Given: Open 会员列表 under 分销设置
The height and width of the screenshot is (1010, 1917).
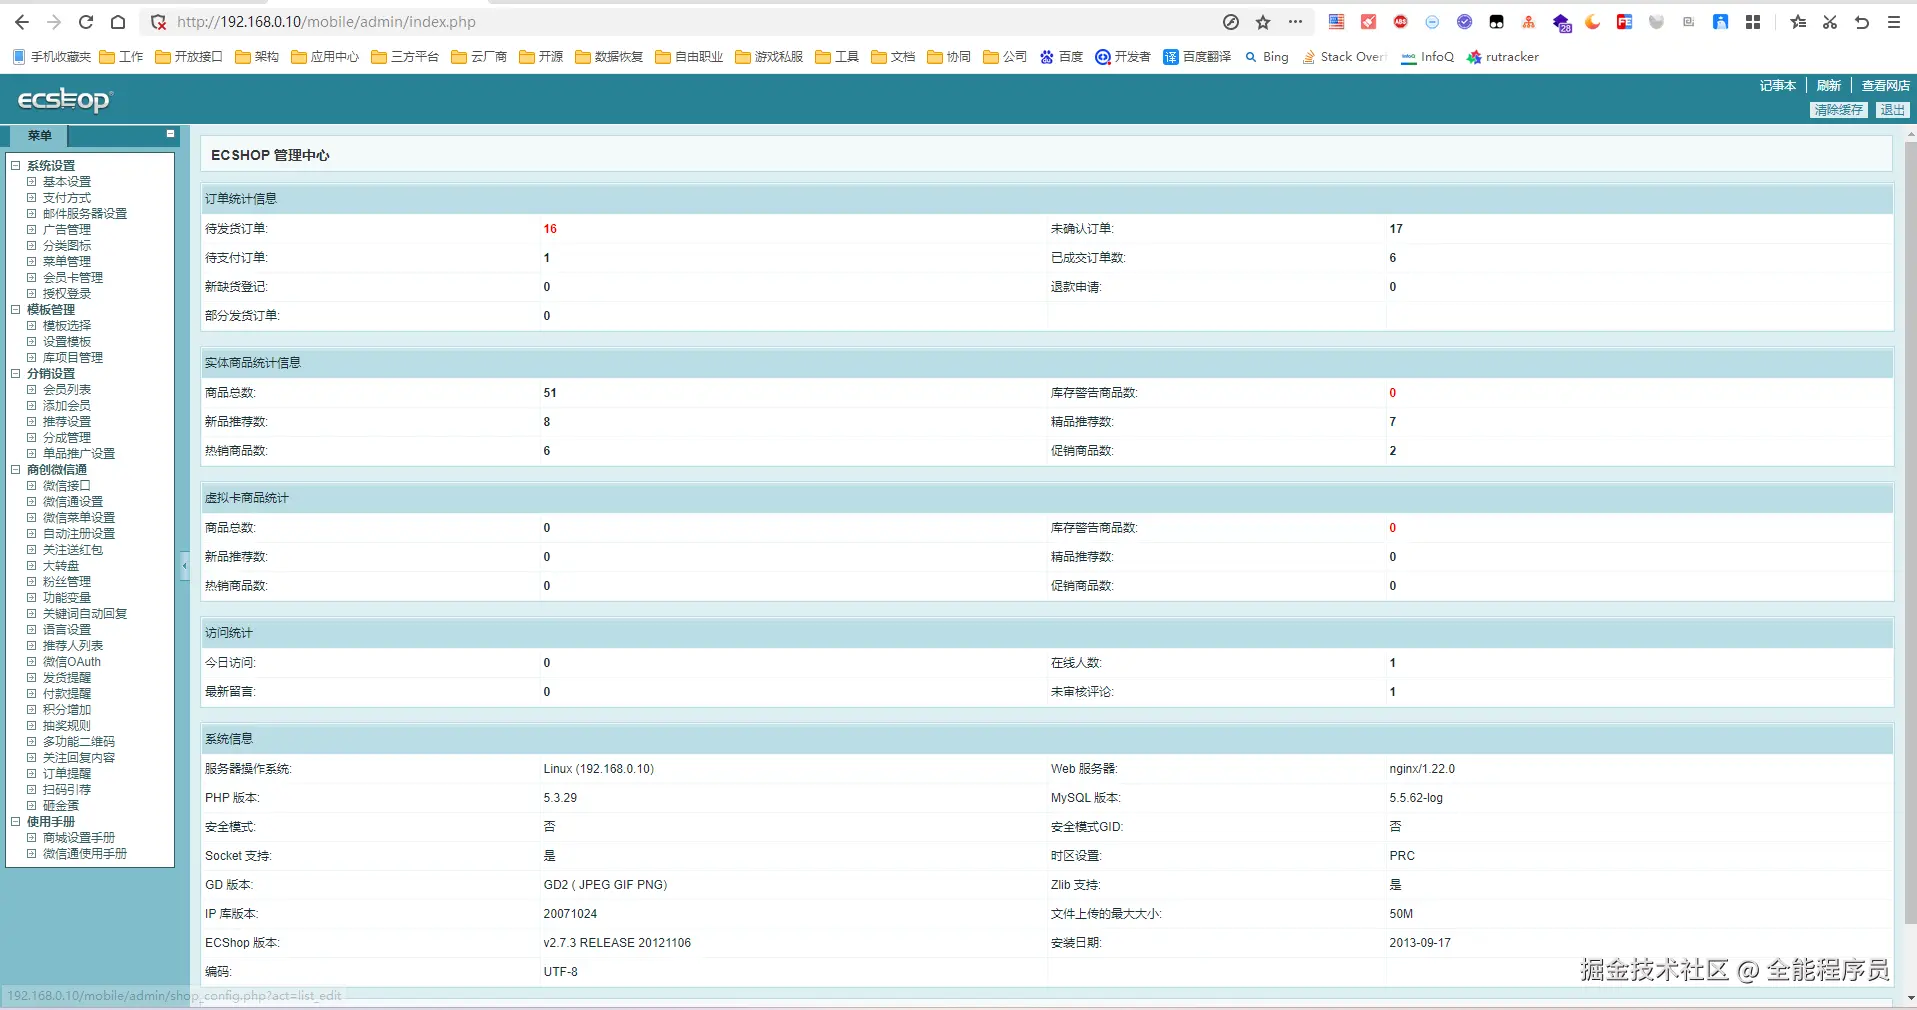Looking at the screenshot, I should [67, 390].
